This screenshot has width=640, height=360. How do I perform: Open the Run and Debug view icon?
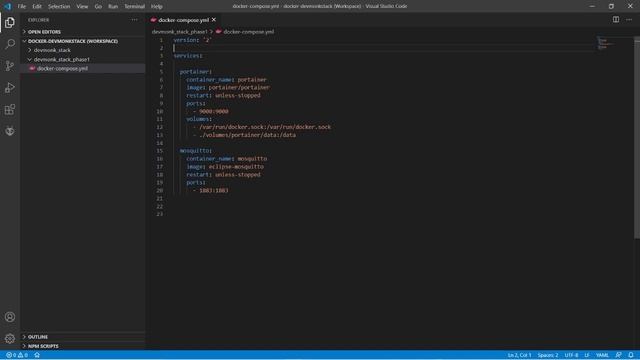(x=10, y=87)
